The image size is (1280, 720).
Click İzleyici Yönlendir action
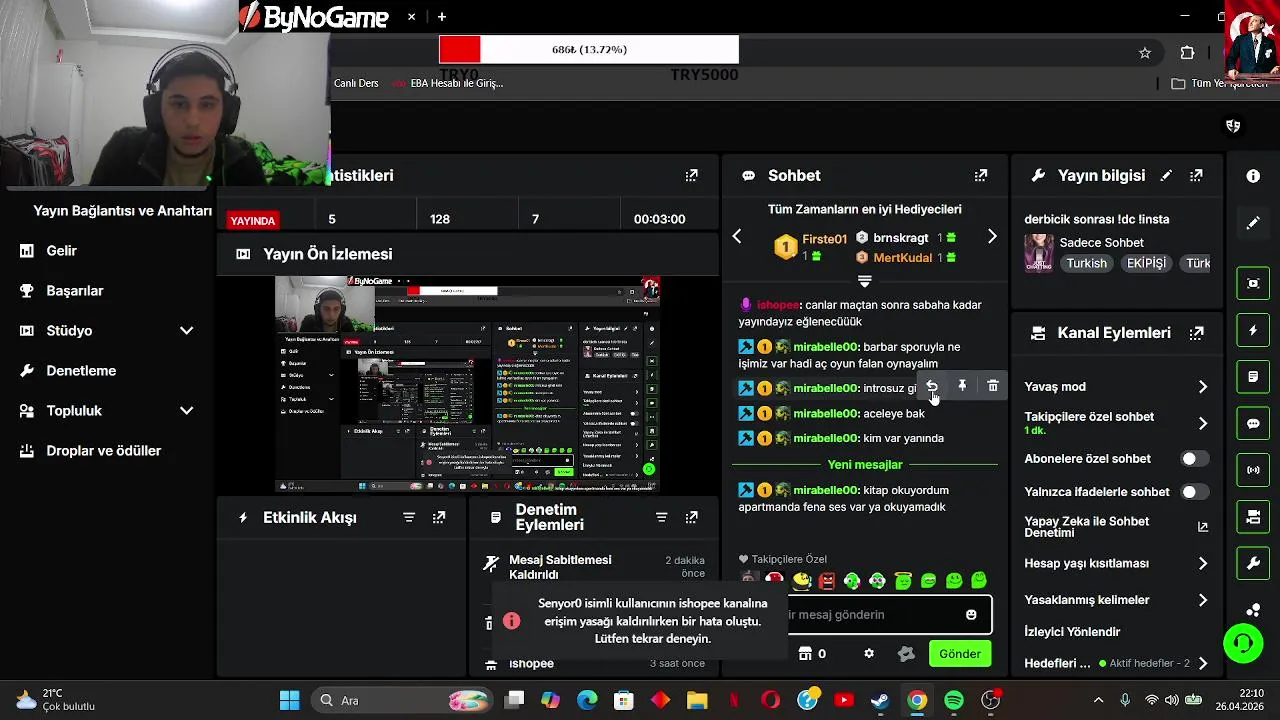coord(1072,632)
